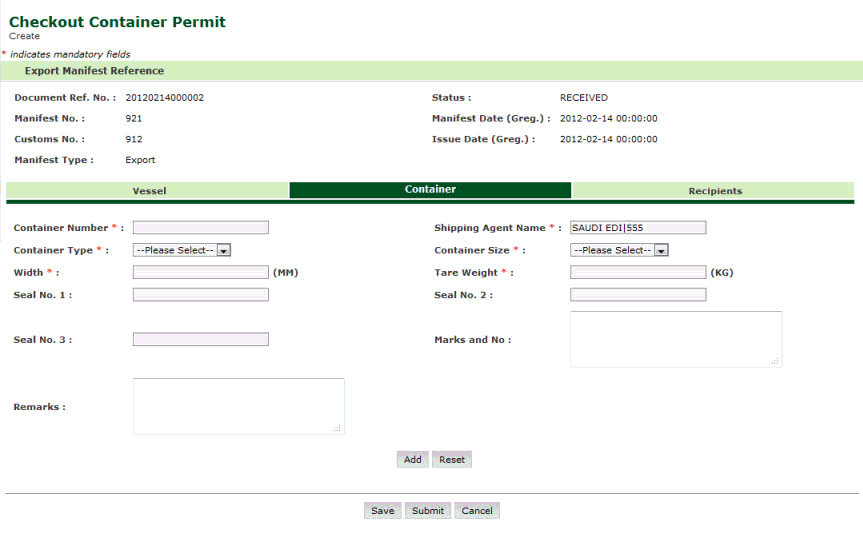
Task: Click the Shipping Agent Name field
Action: [637, 228]
